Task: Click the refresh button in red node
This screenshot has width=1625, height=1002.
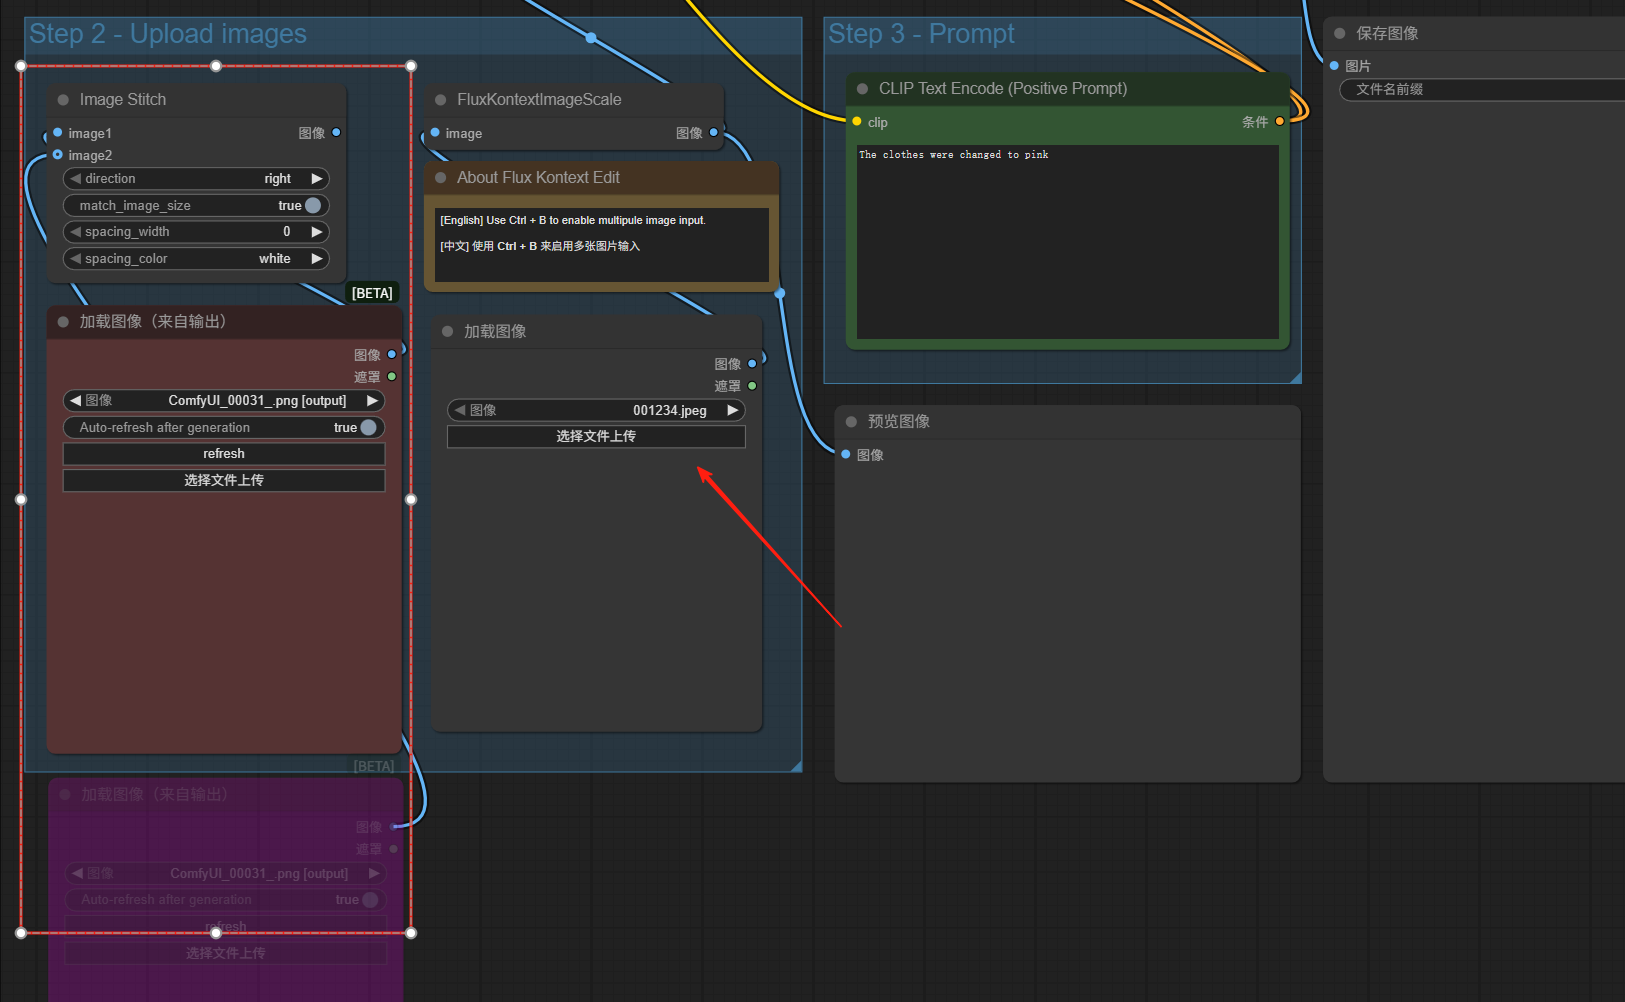Action: click(224, 454)
